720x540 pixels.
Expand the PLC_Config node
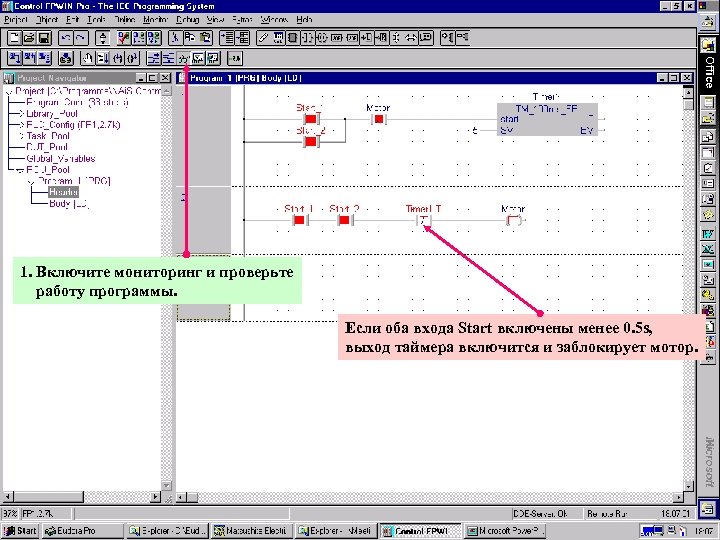22,125
